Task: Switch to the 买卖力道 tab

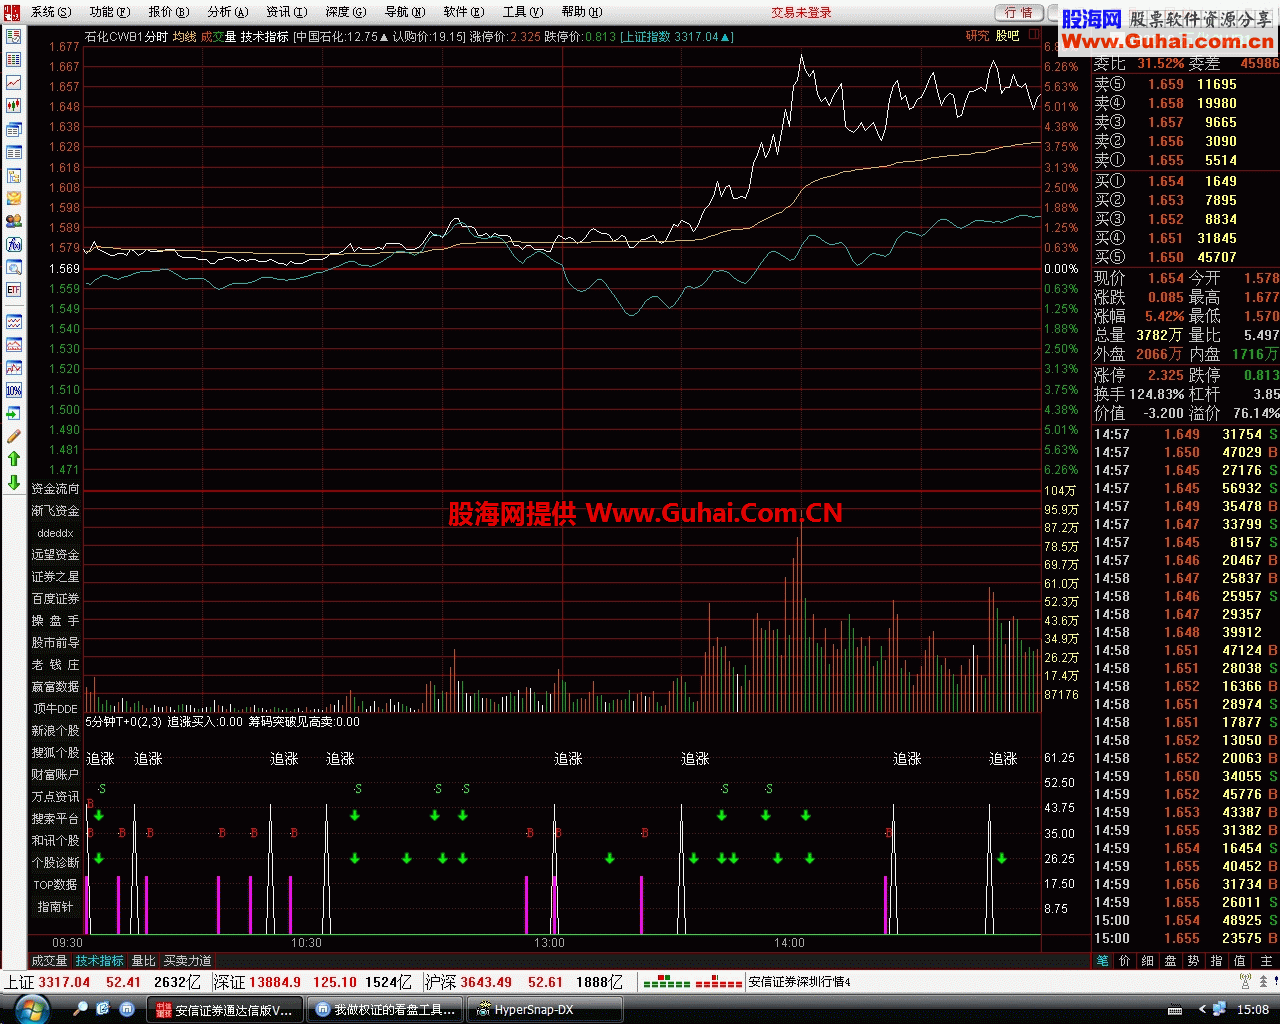Action: [188, 961]
